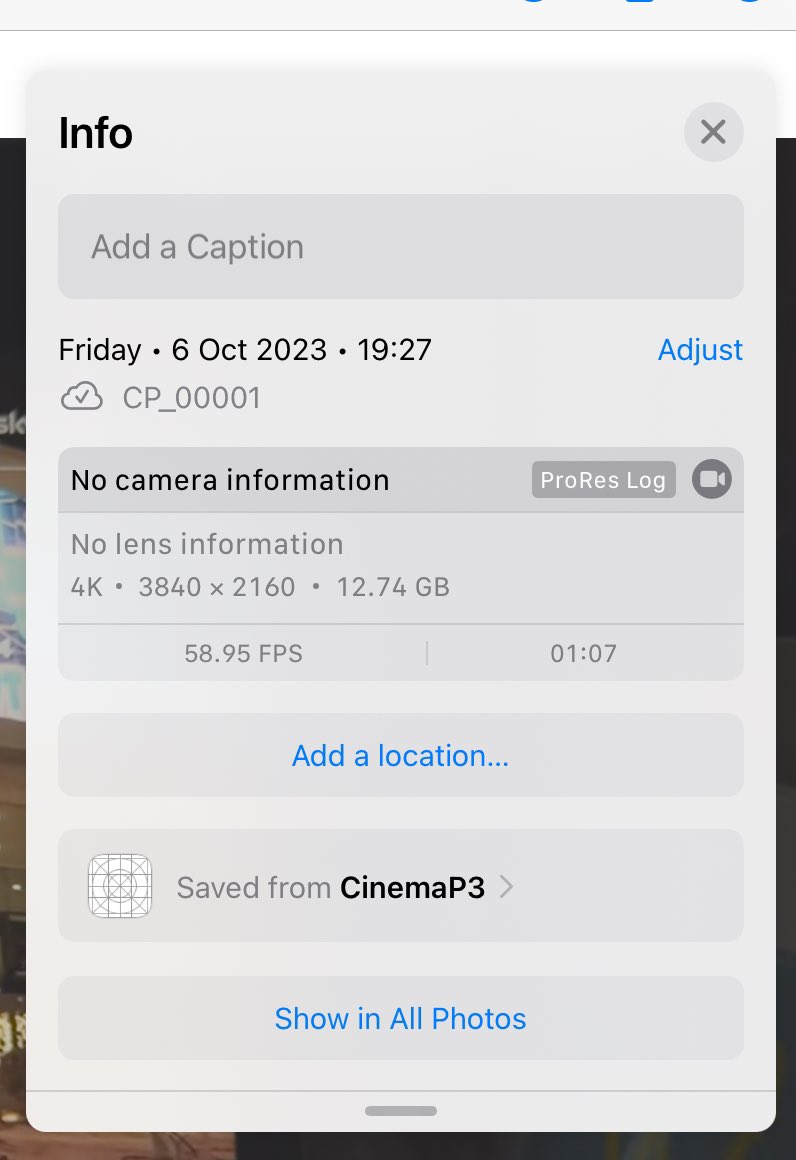
Task: Open the Saved from CinemaP3 row
Action: pyautogui.click(x=400, y=886)
